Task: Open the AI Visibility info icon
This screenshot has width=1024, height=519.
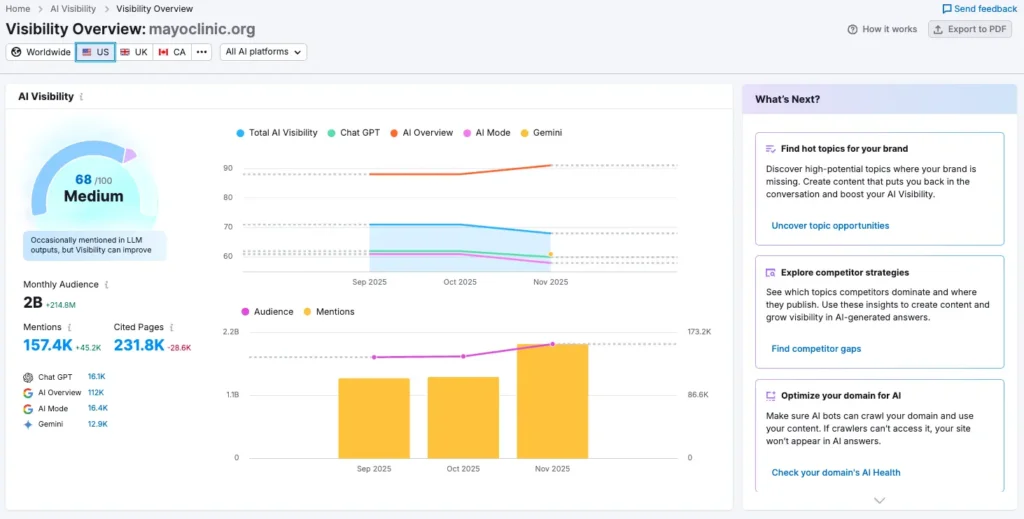Action: coord(81,97)
